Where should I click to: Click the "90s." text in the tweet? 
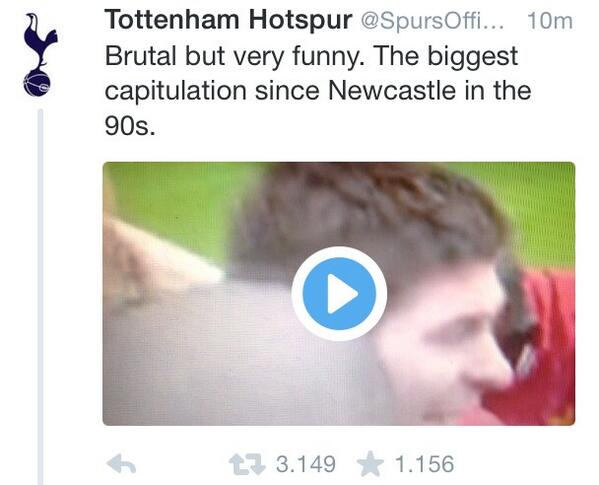pos(130,126)
